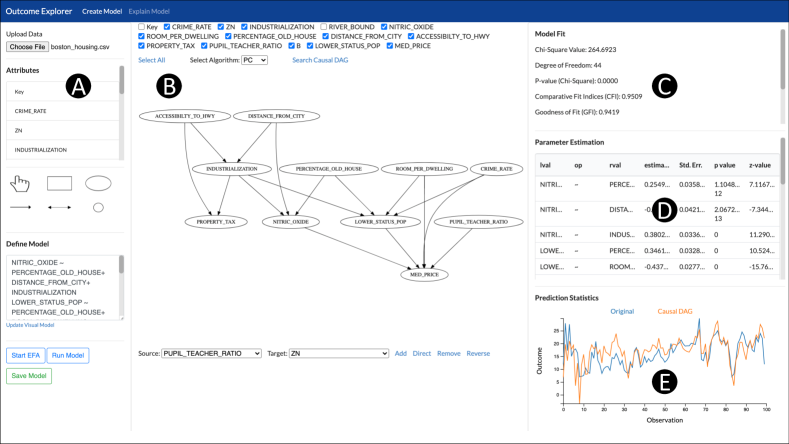Image resolution: width=789 pixels, height=444 pixels.
Task: Select the ACCESSIBILTY_TO_HWY graph node
Action: click(x=185, y=116)
